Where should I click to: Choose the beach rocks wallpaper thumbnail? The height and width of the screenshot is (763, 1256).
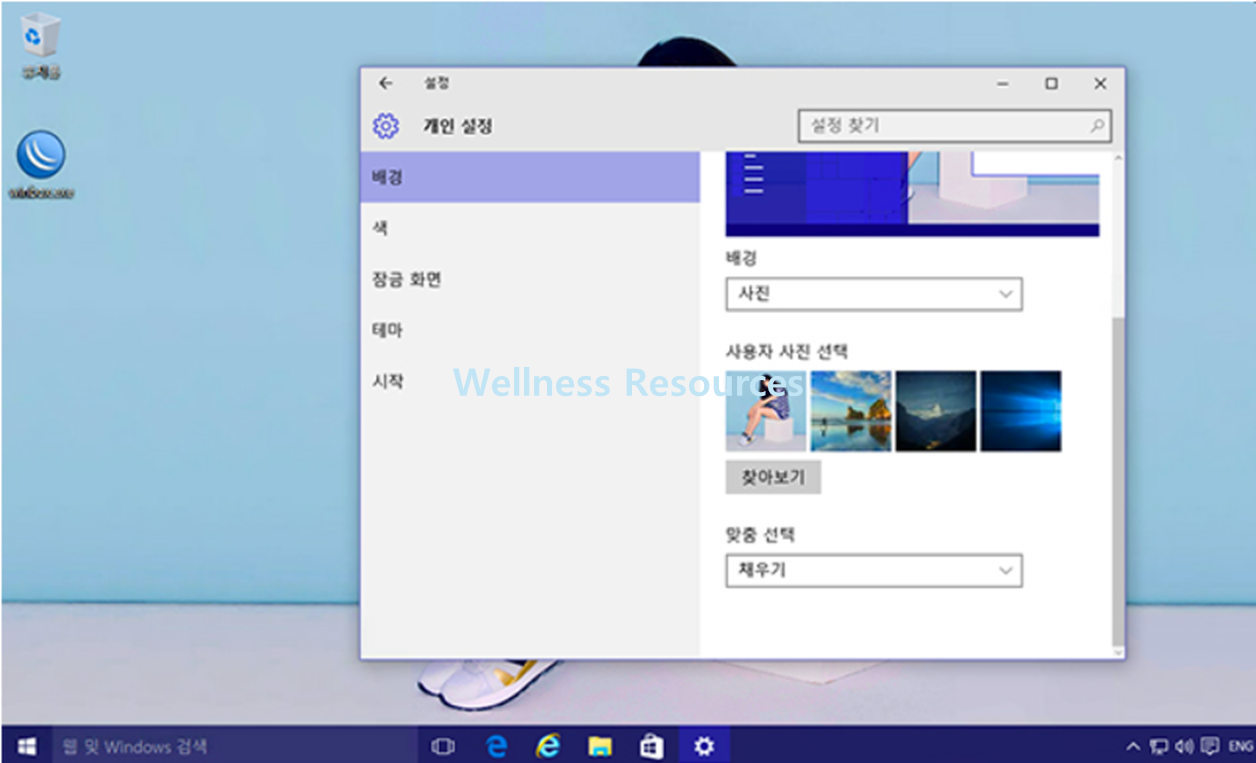click(x=851, y=411)
